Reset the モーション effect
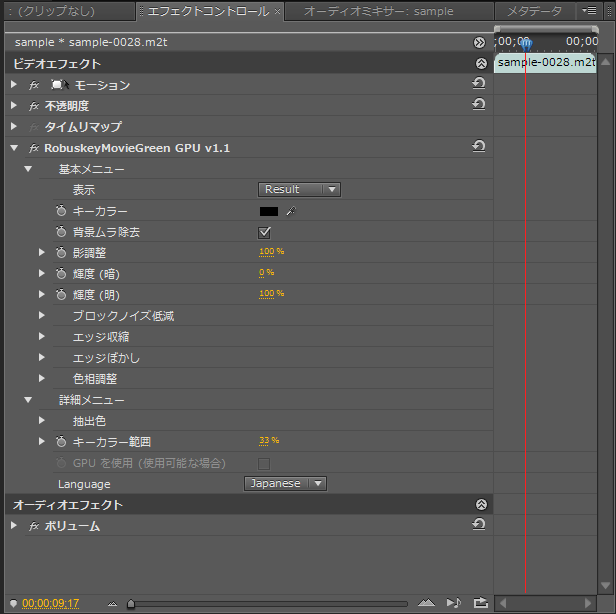This screenshot has height=614, width=616. click(478, 83)
